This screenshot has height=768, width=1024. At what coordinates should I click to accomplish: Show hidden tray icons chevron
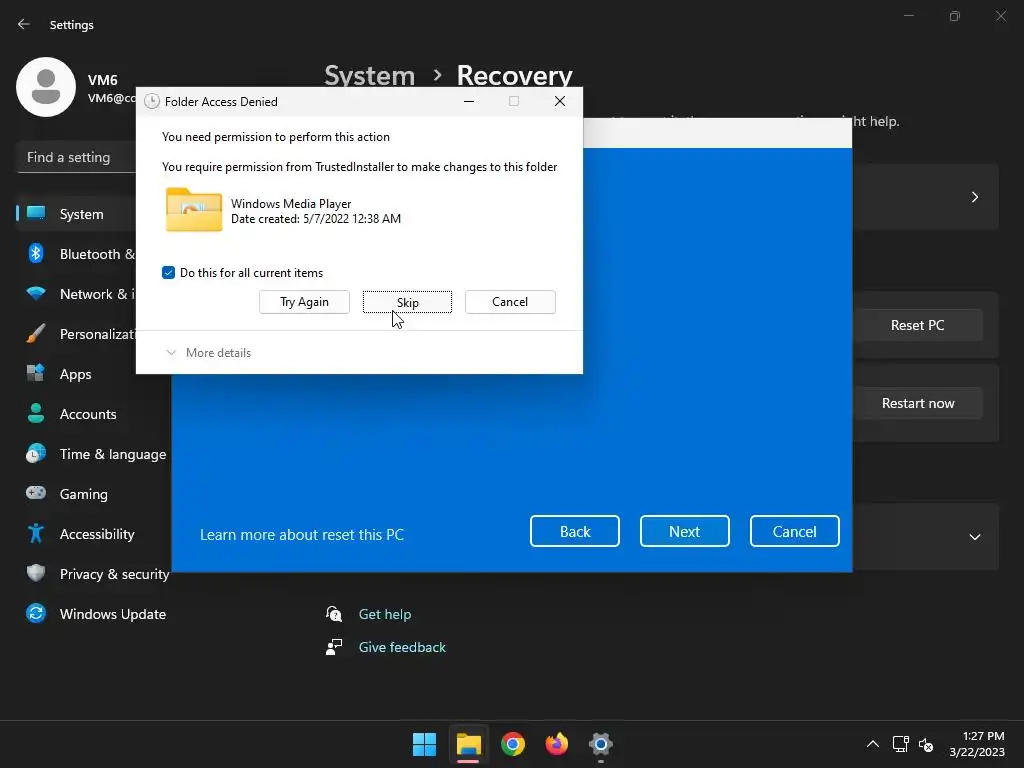[x=872, y=744]
